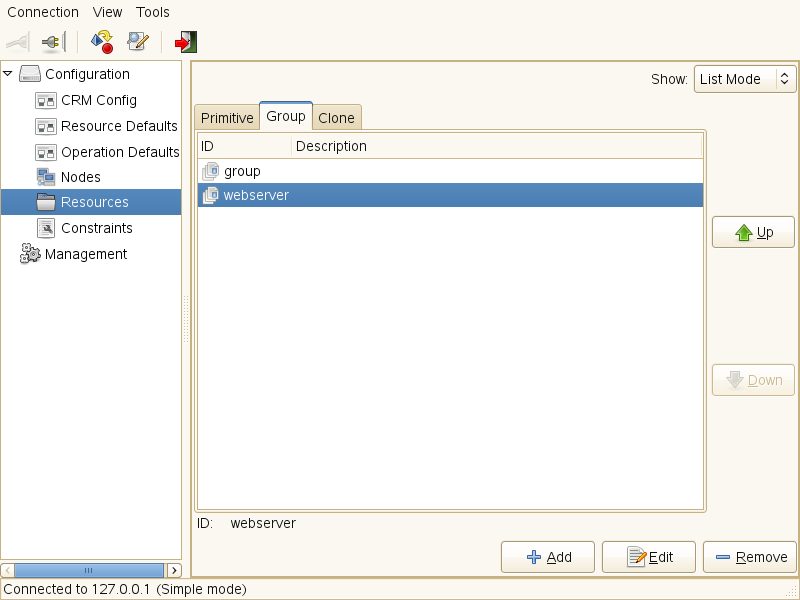
Task: Click the icon beside webserver row
Action: 210,195
